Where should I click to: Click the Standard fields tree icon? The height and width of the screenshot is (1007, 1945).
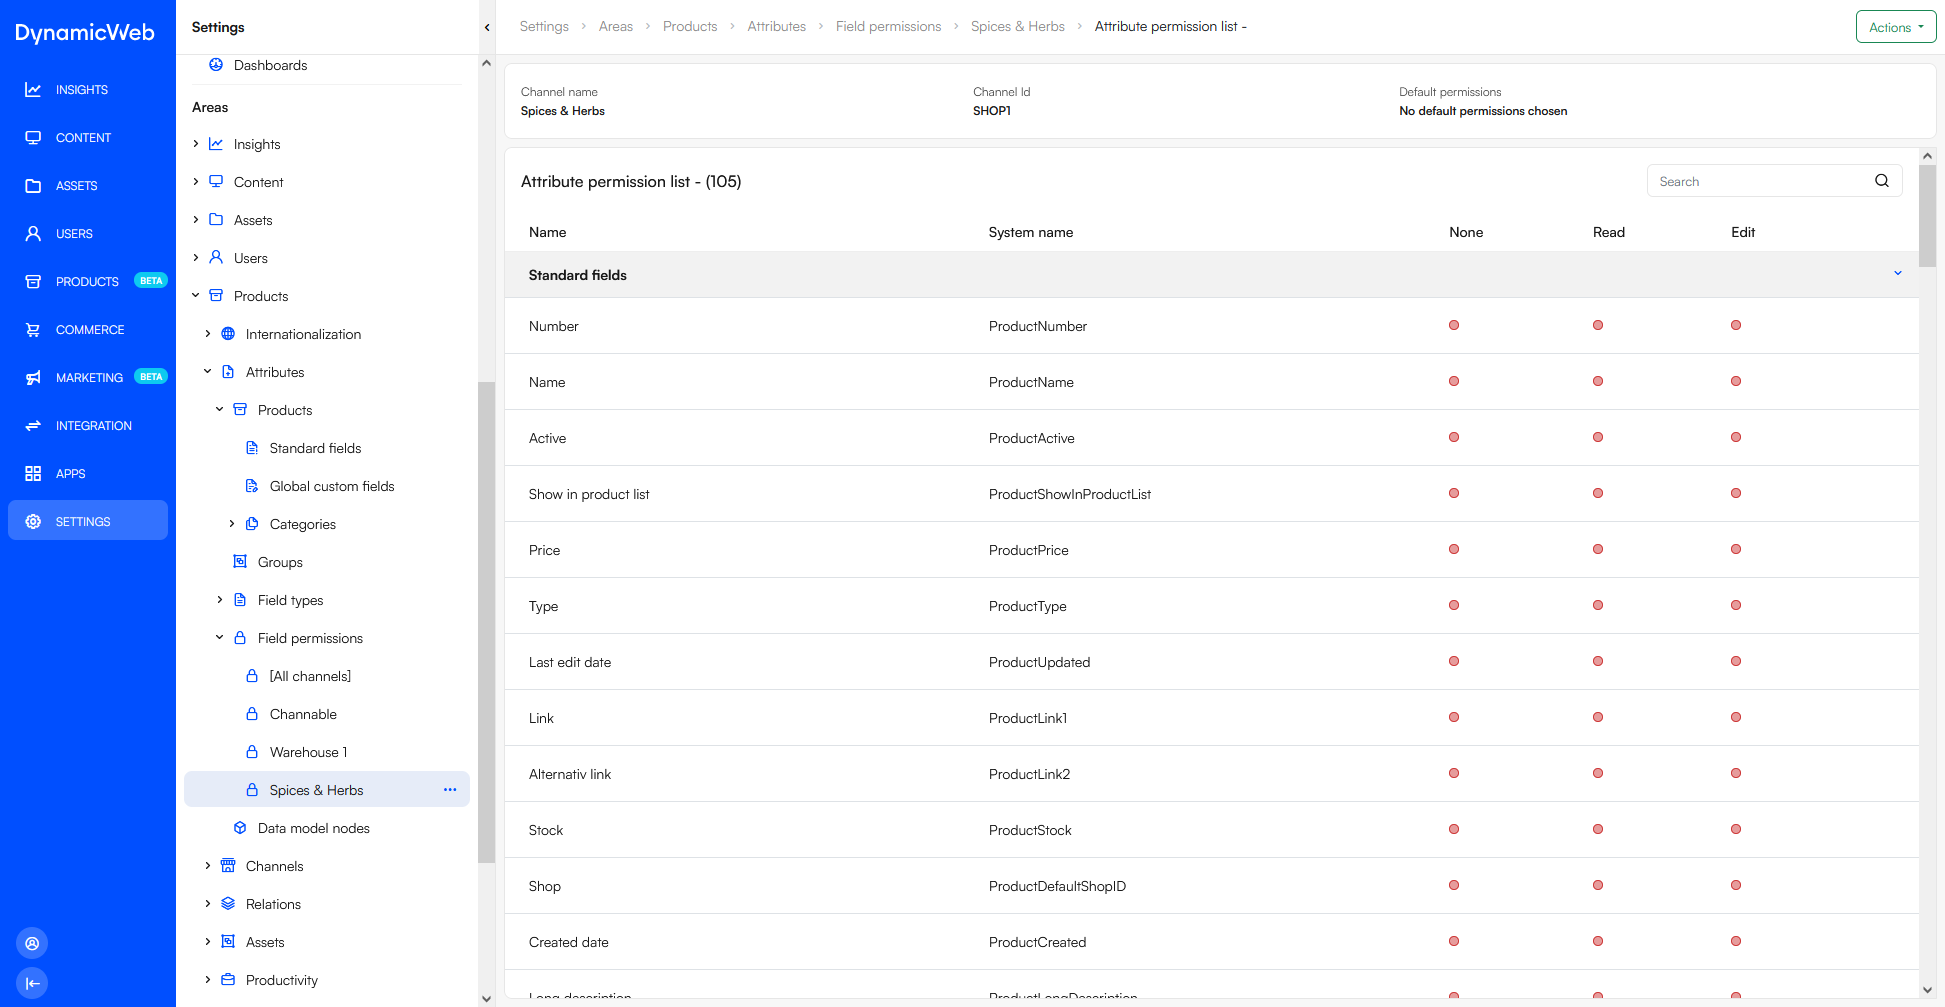click(252, 448)
